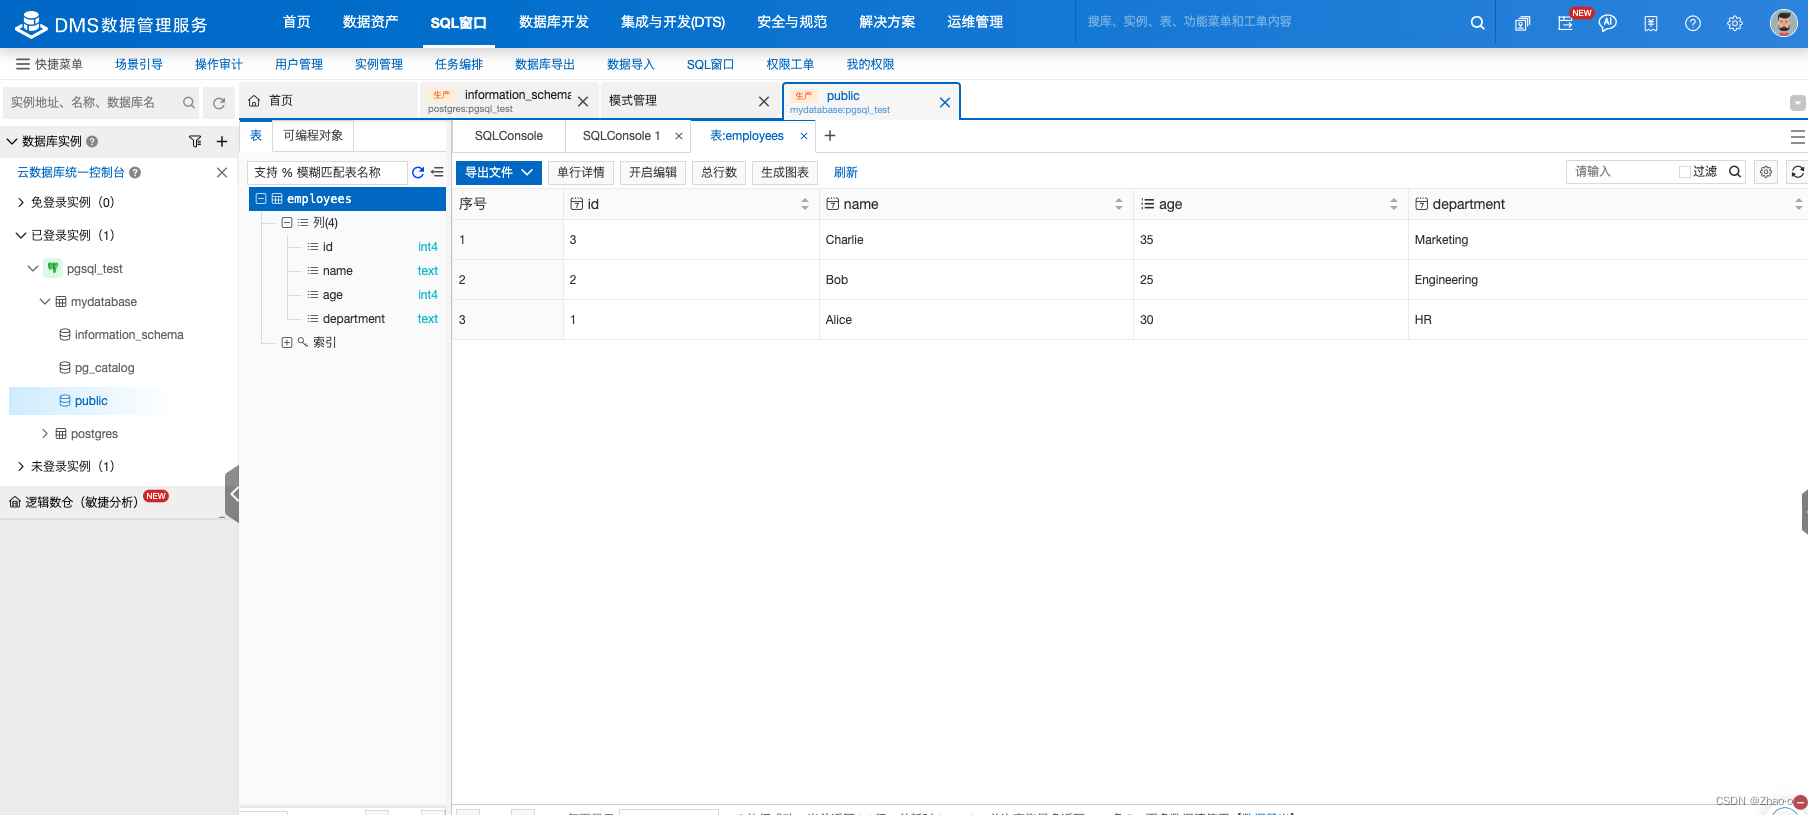
Task: Add a new SQL console tab
Action: point(829,136)
